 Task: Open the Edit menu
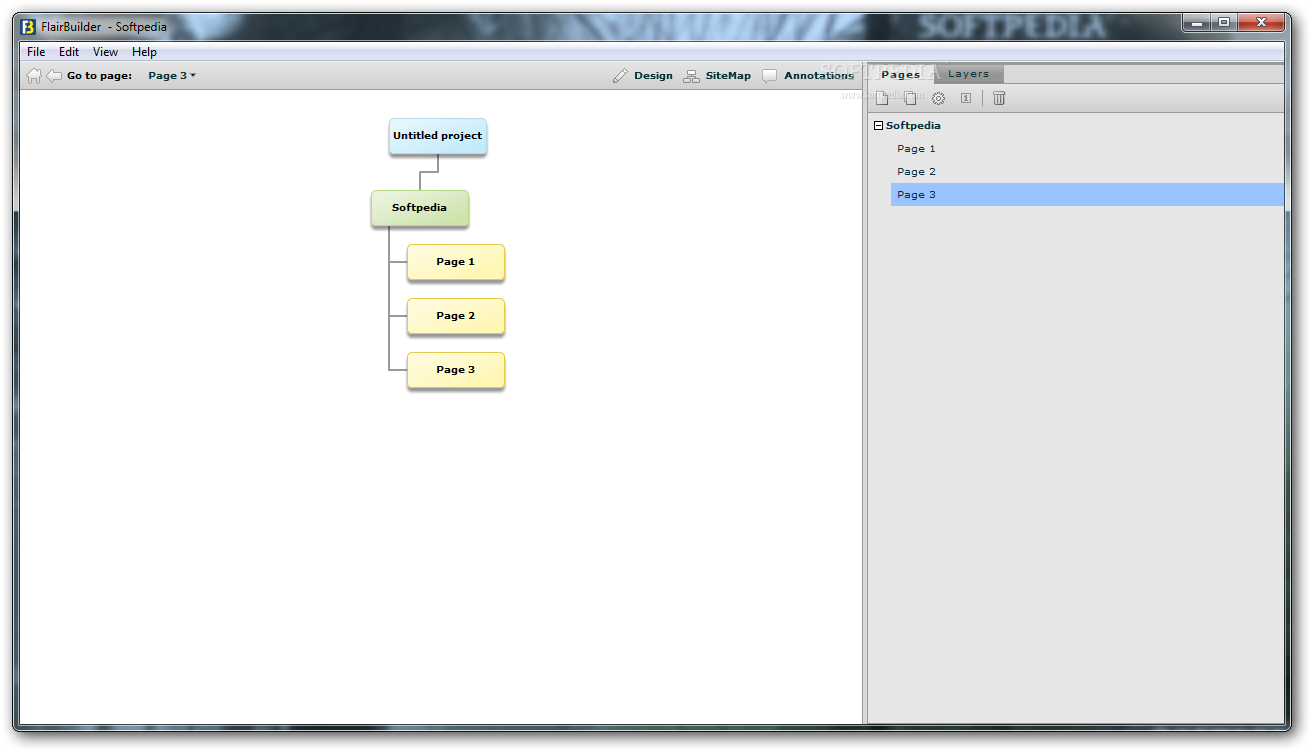[69, 52]
